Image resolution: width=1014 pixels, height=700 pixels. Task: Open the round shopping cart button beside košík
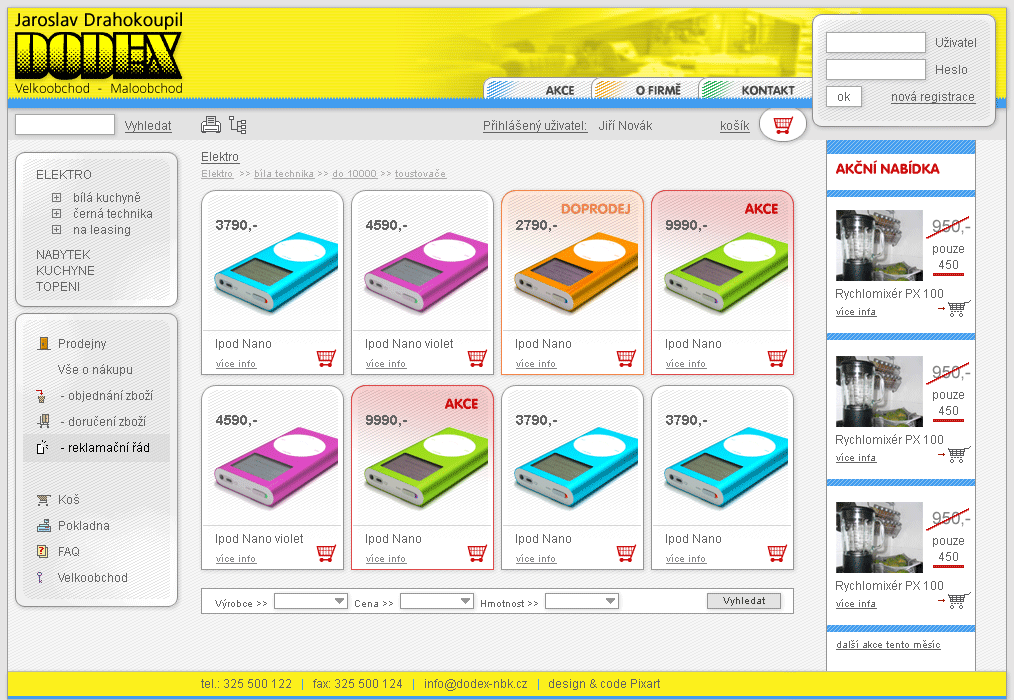(782, 125)
